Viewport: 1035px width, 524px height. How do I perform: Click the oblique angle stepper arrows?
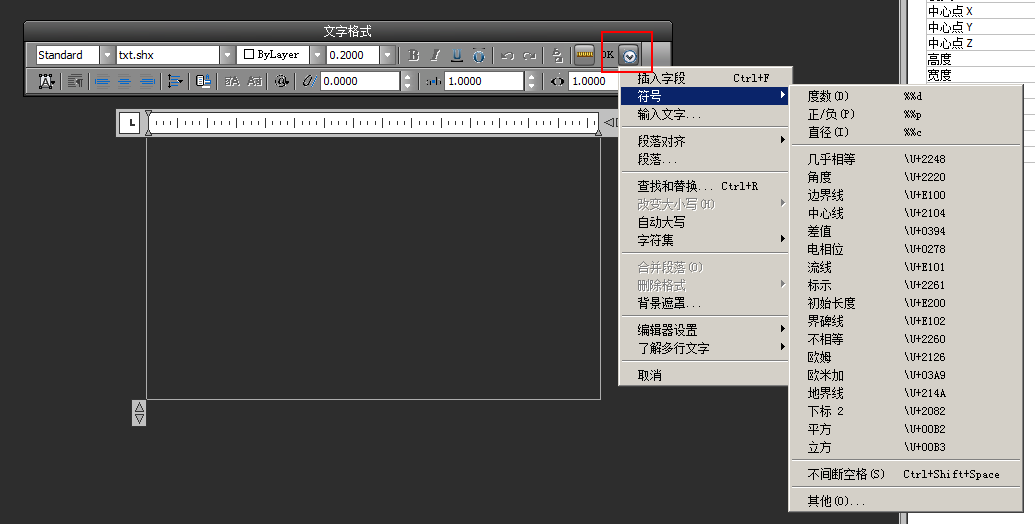click(x=407, y=81)
